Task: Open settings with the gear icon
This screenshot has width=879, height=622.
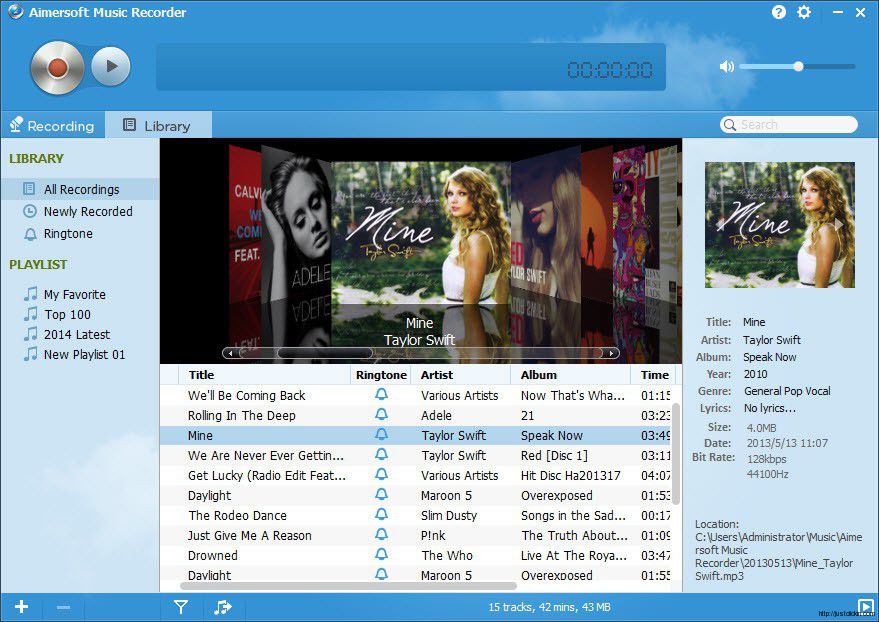Action: point(804,12)
